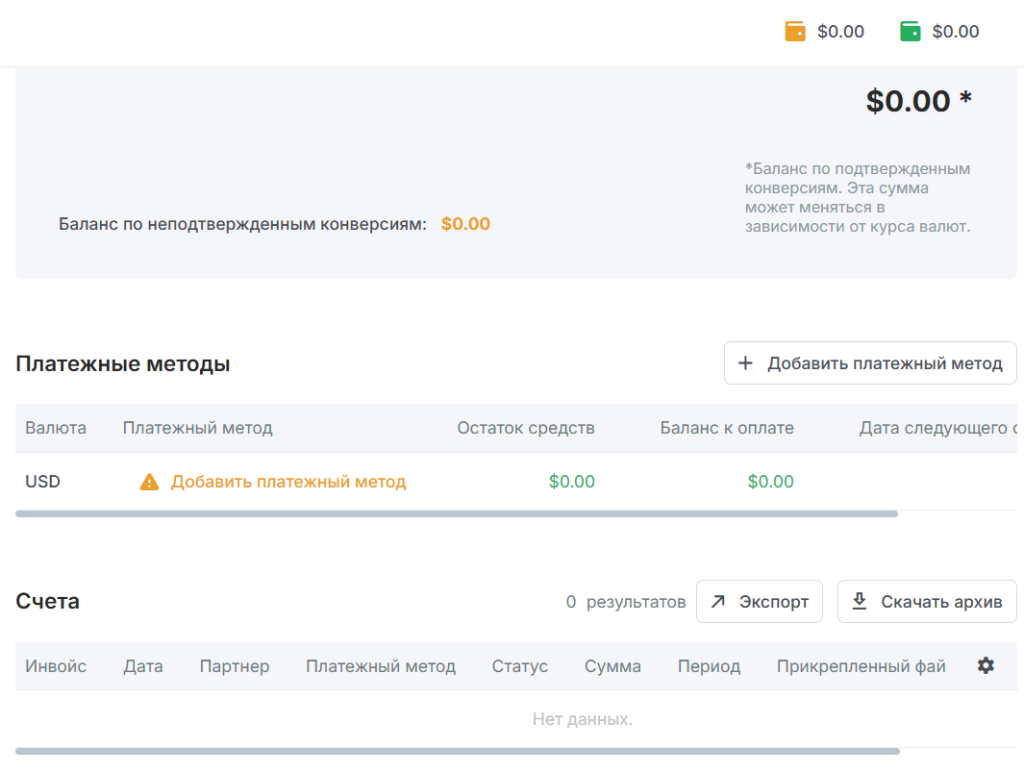This screenshot has width=1024, height=773.
Task: Click the green wallet icon
Action: (910, 32)
